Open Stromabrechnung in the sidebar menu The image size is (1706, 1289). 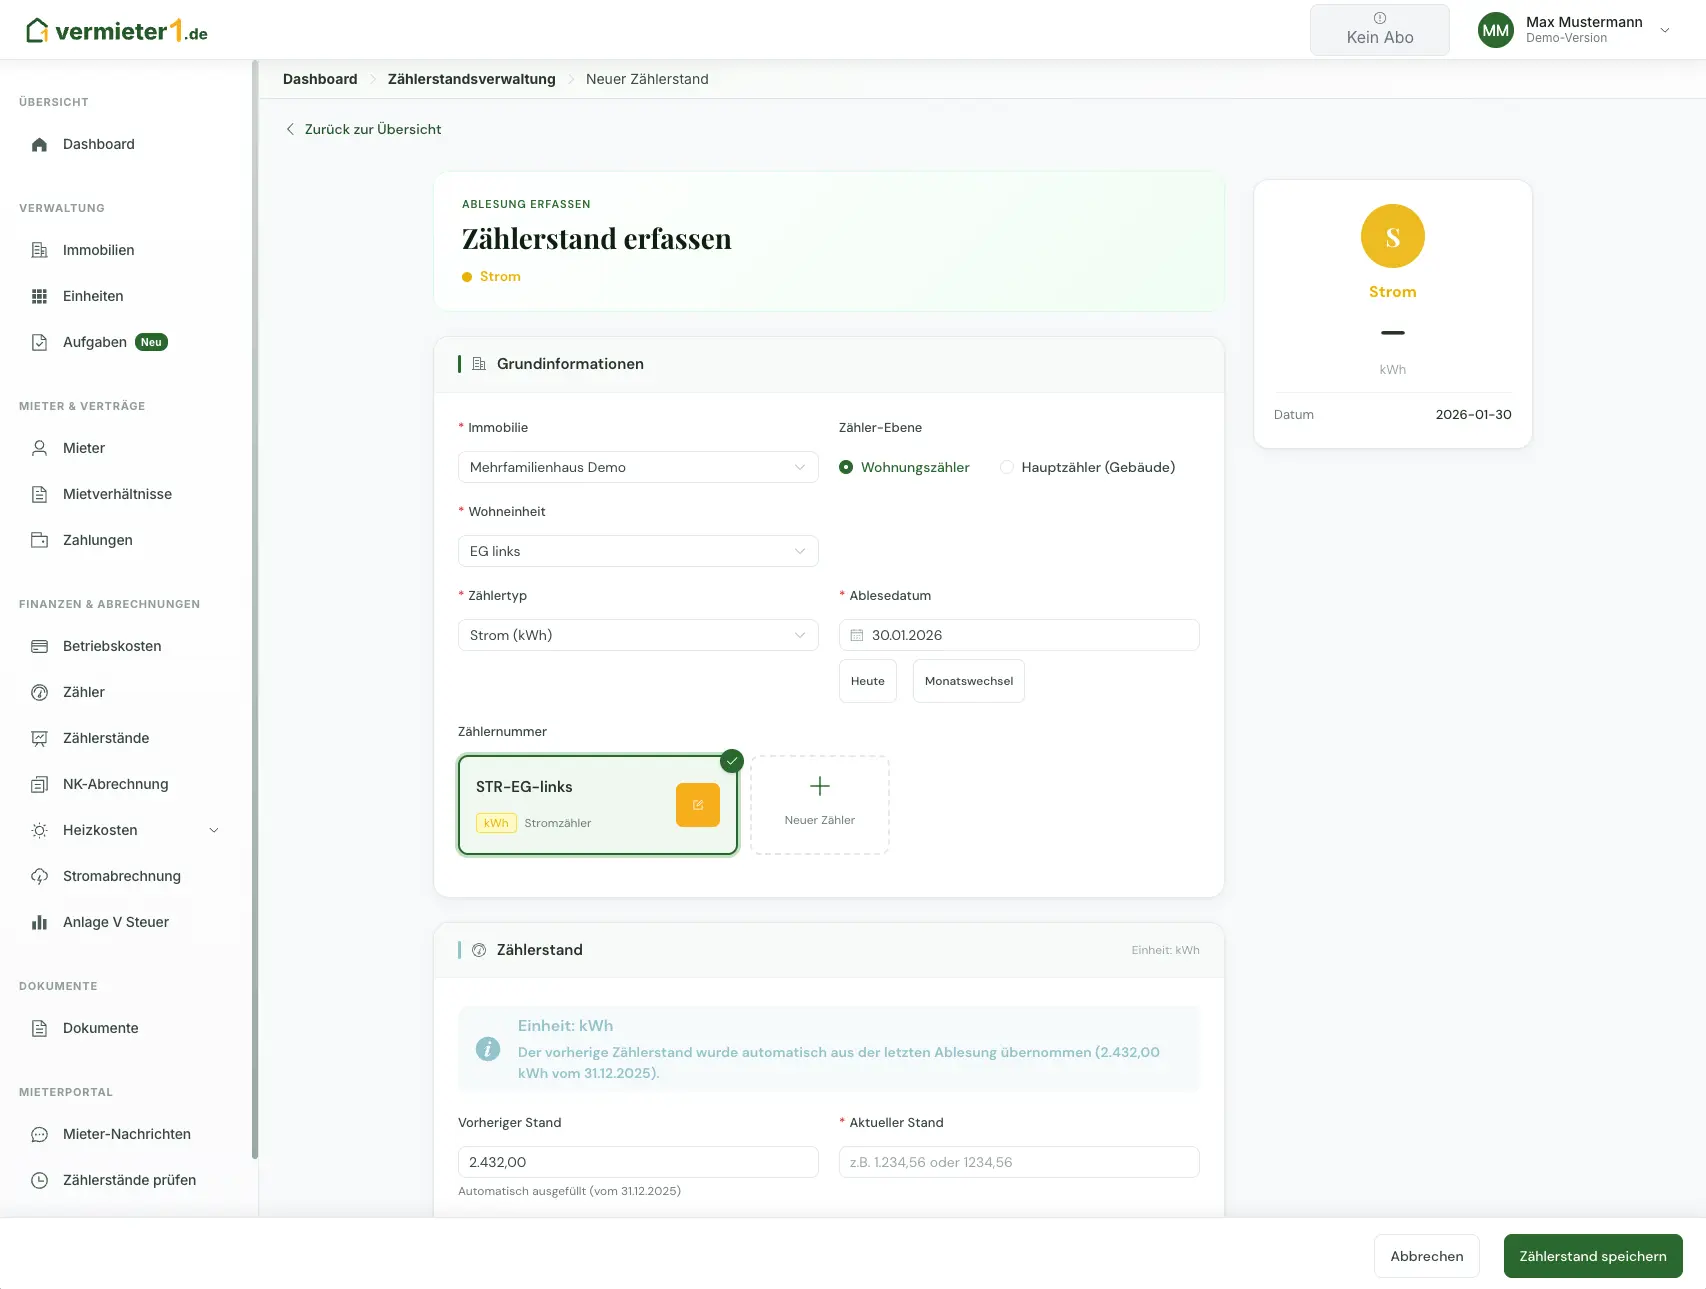pos(122,876)
